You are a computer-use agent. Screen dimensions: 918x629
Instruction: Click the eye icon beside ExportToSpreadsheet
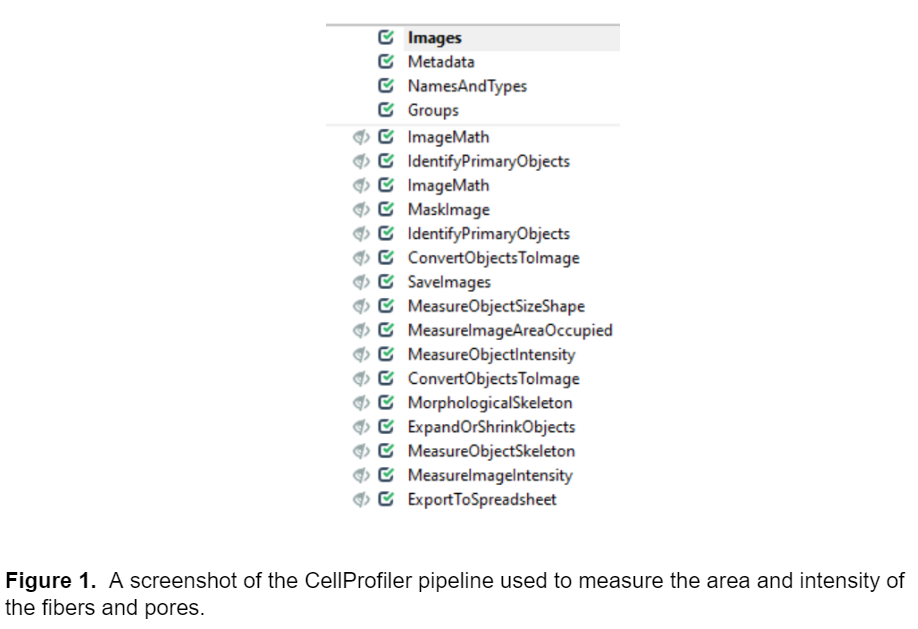click(362, 500)
